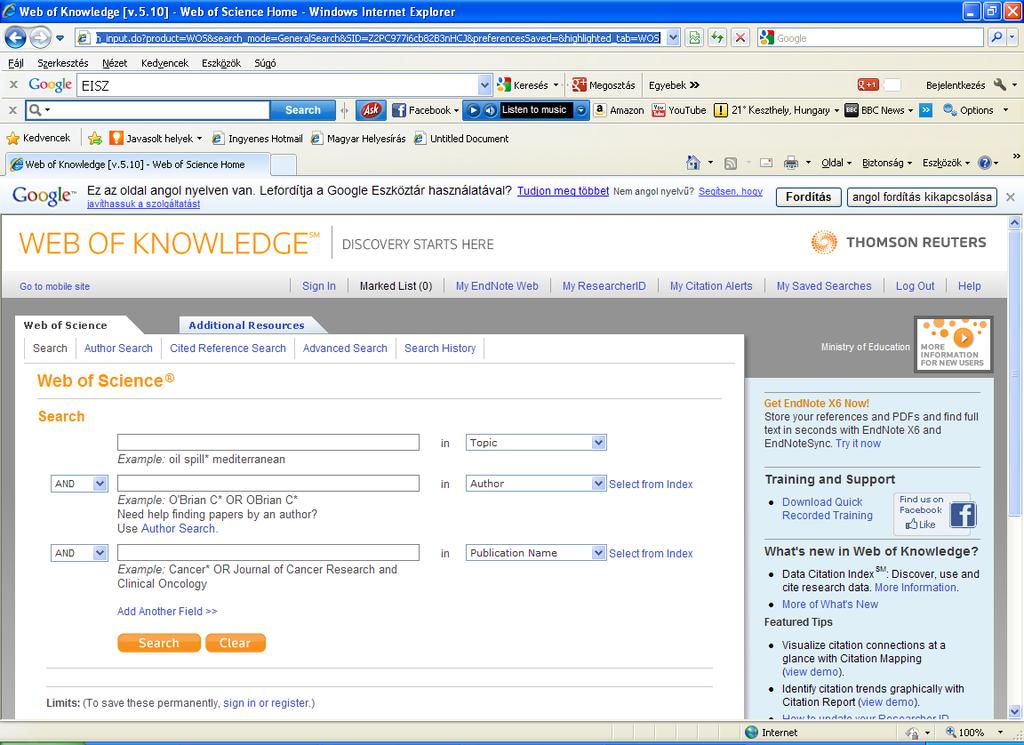Open the Author Search tab
Screen dimensions: 1024x745
tap(118, 348)
